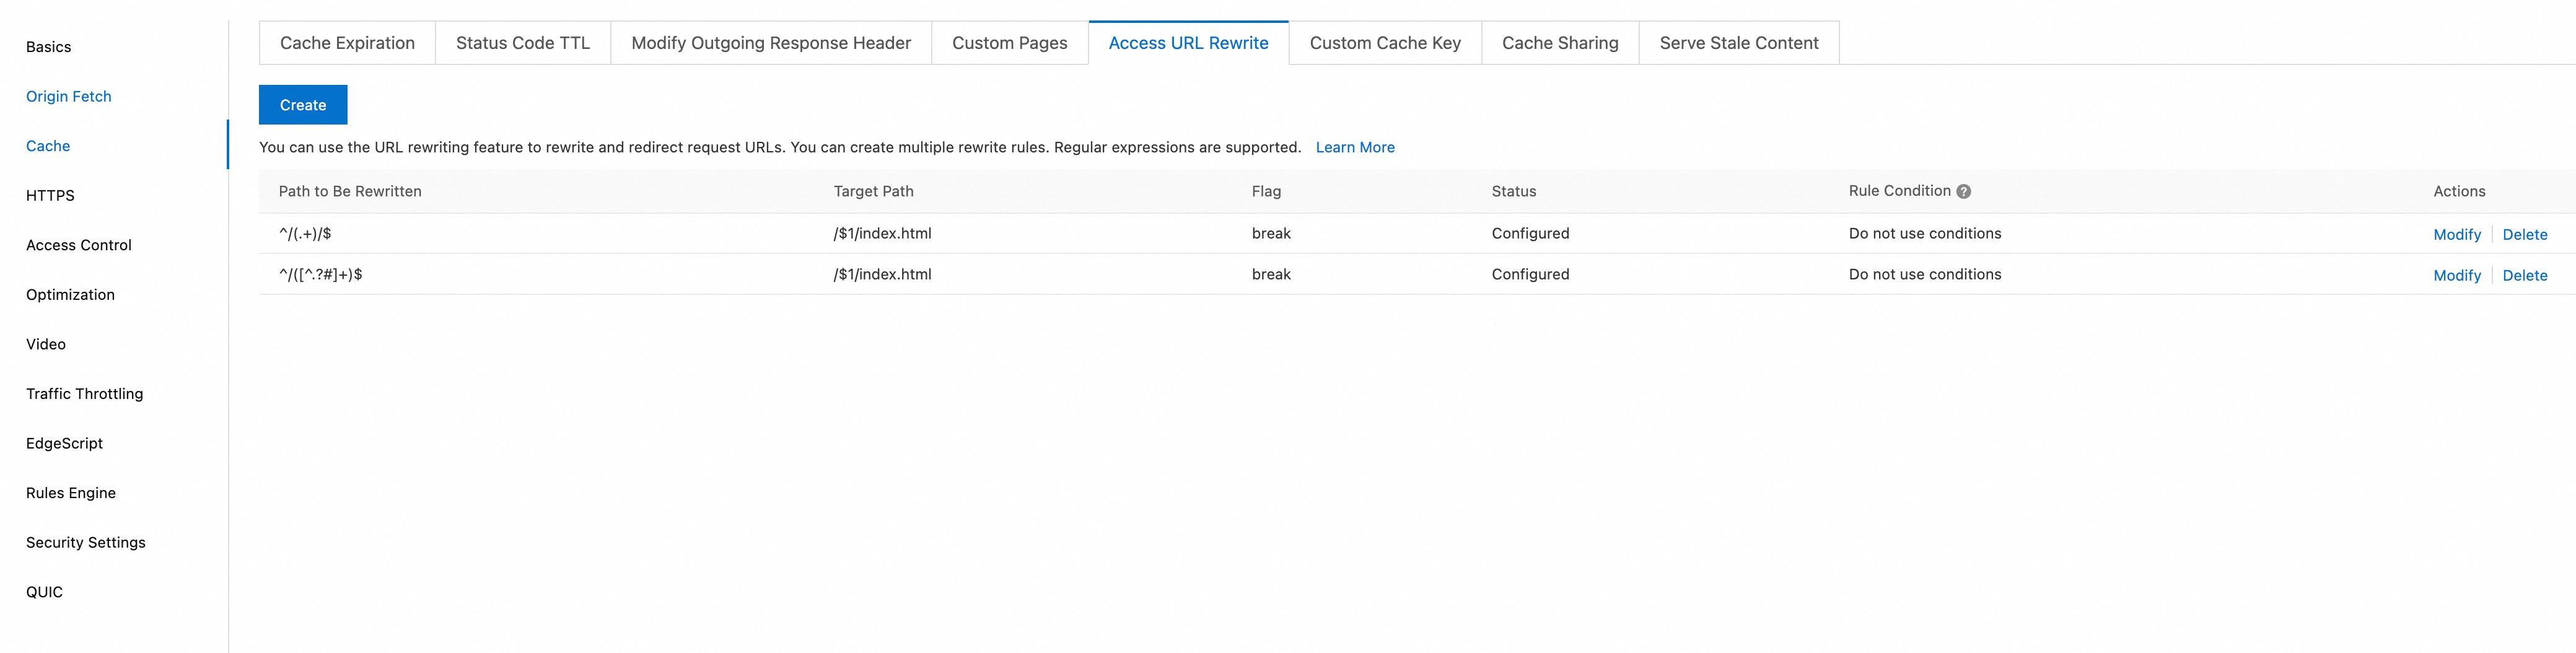Open the HTTPS sidebar section
The width and height of the screenshot is (2576, 653).
(50, 195)
